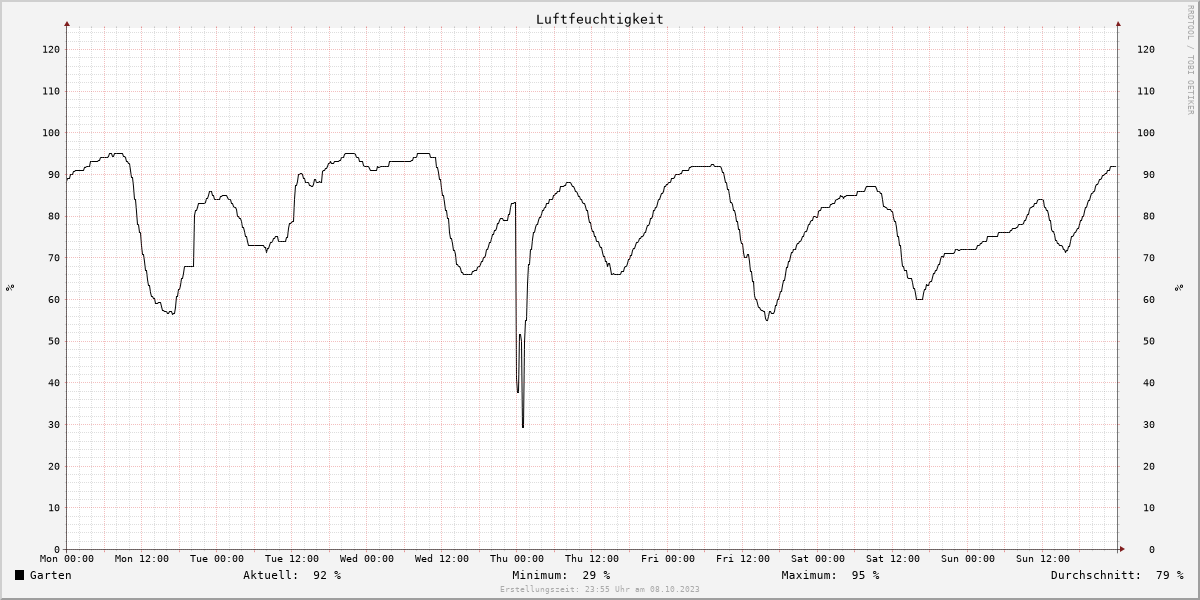
Task: Click the '70' label on the right axis
Action: 1149,258
